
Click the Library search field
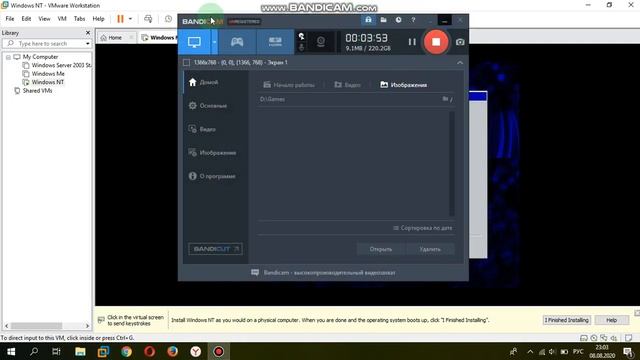point(46,43)
